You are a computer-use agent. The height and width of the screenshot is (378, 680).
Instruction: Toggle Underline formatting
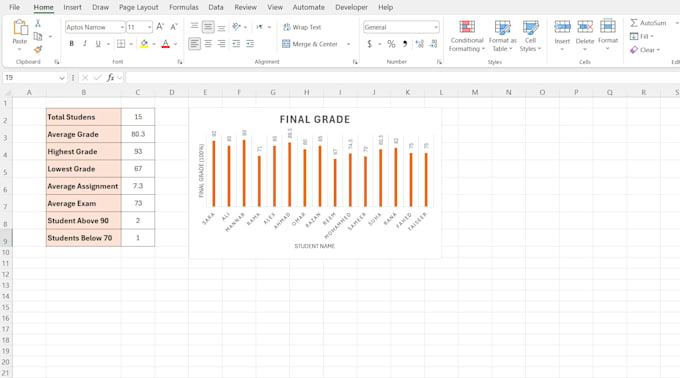pos(98,43)
